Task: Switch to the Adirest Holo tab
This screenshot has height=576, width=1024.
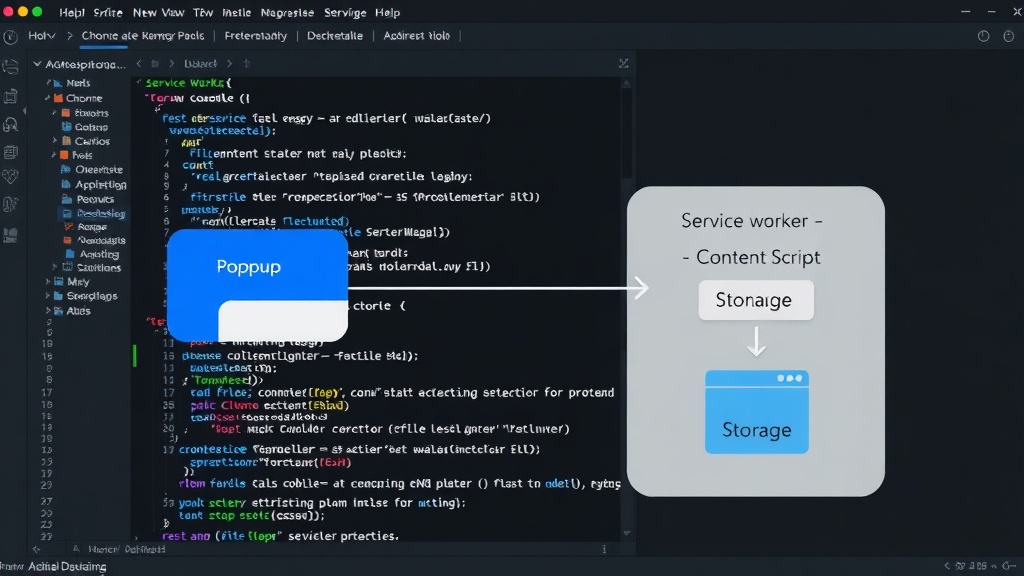Action: (x=416, y=36)
